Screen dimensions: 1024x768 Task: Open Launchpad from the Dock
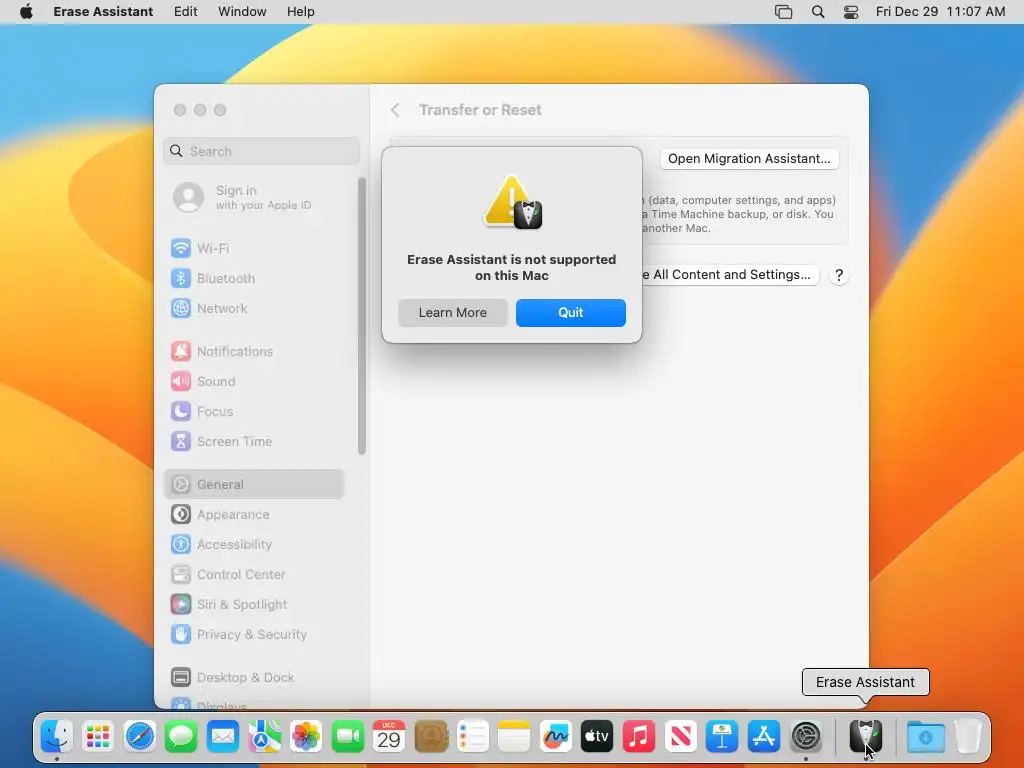pyautogui.click(x=98, y=737)
